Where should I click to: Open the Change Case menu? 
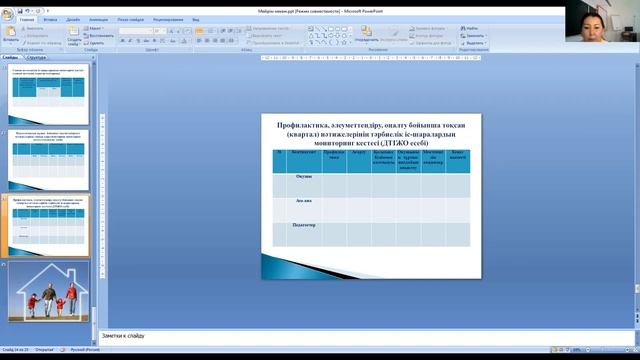point(173,41)
